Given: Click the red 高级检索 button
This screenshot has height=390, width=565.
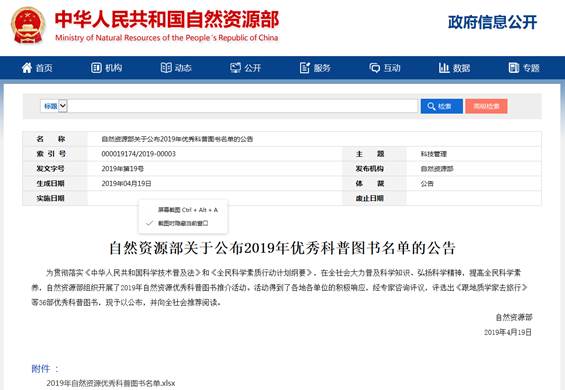Looking at the screenshot, I should coord(486,106).
